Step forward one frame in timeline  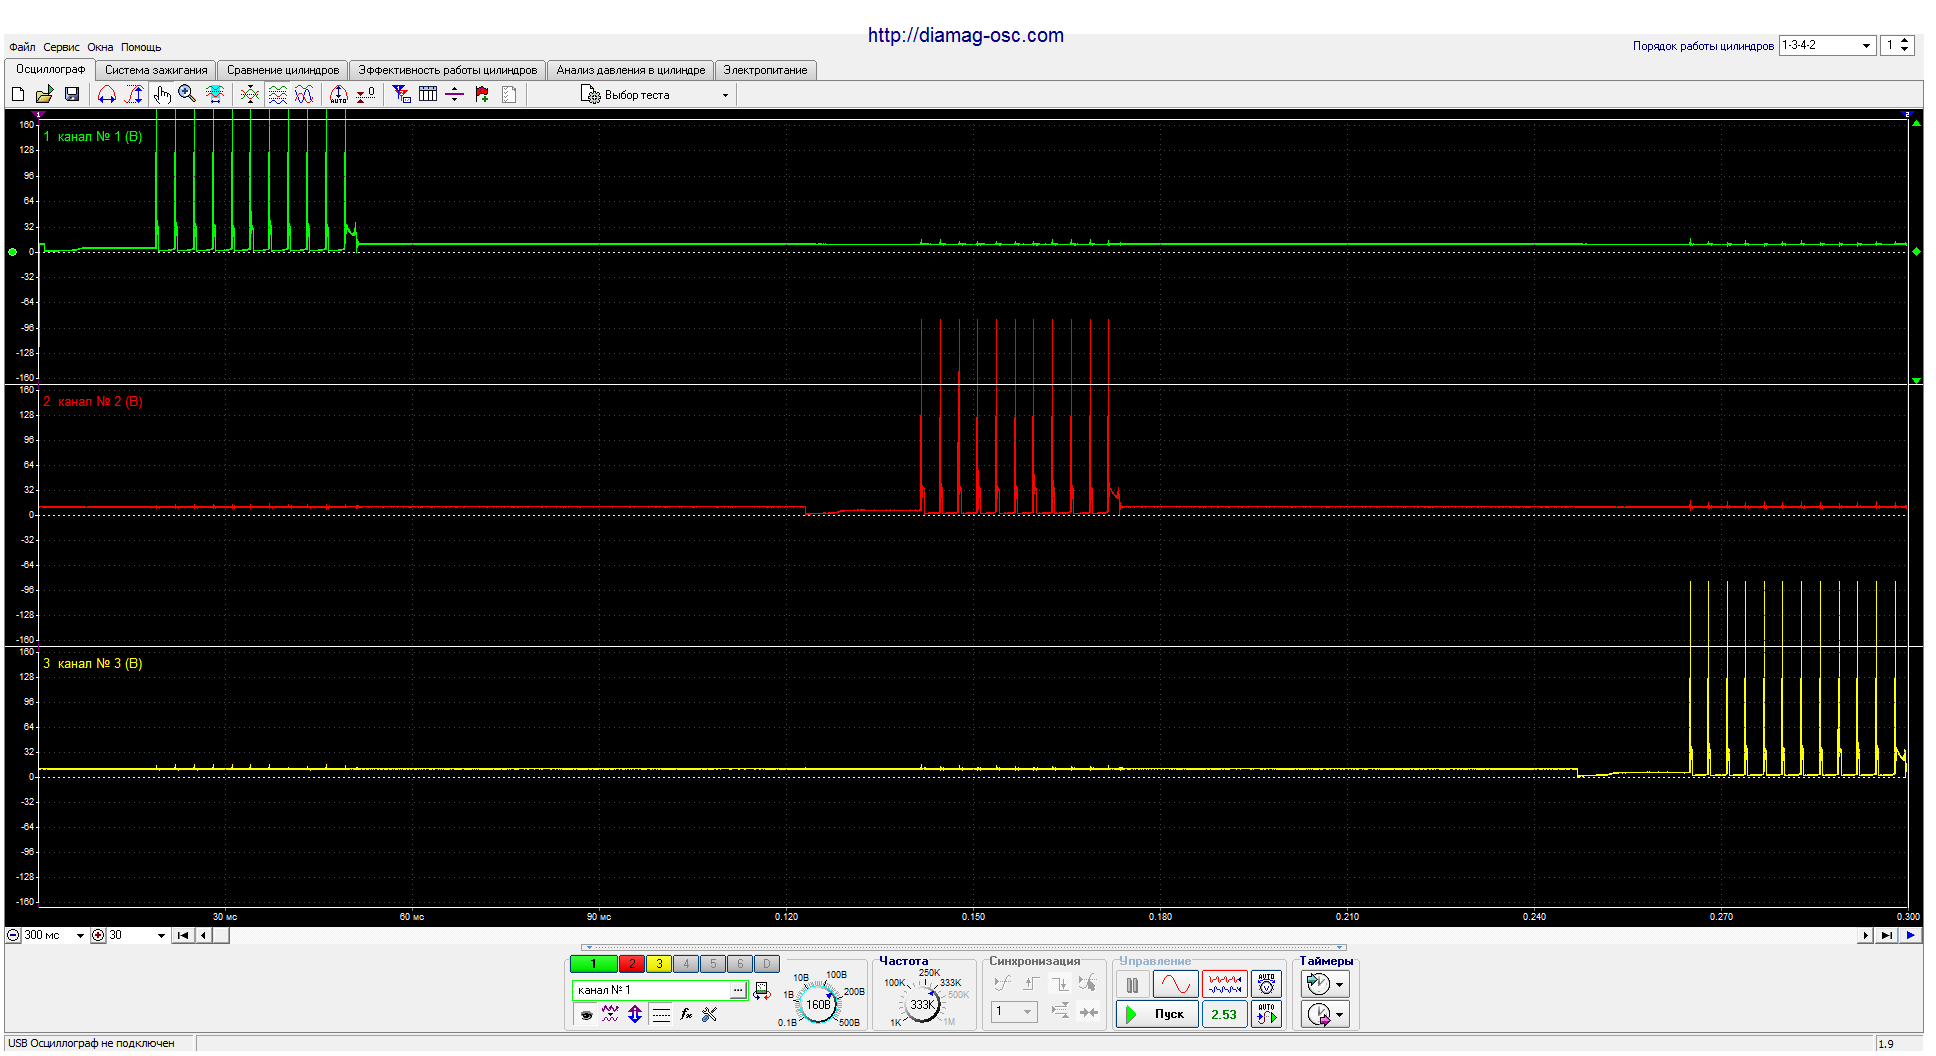(x=1865, y=936)
